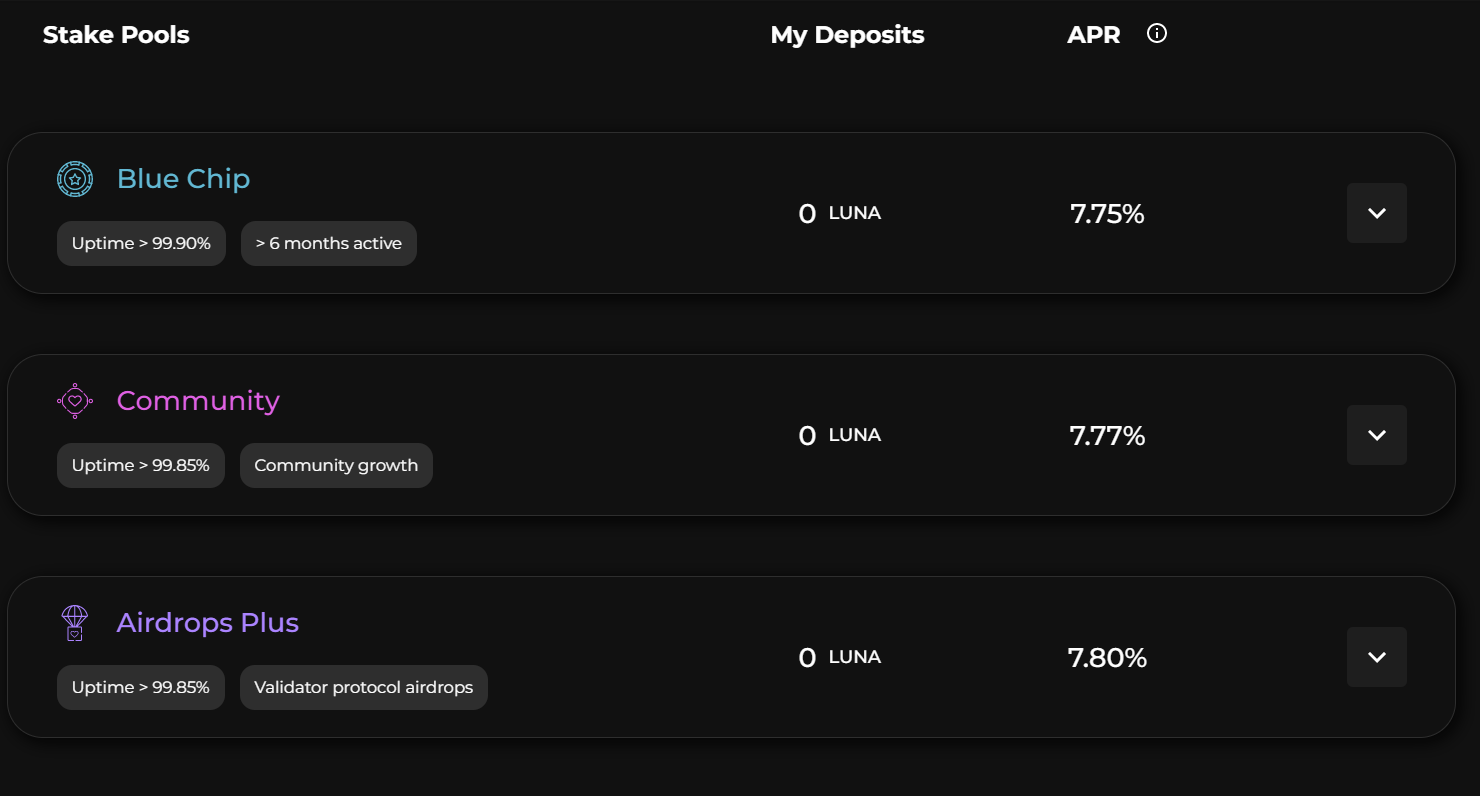The width and height of the screenshot is (1480, 796).
Task: Click the My Deposits column header
Action: [x=847, y=35]
